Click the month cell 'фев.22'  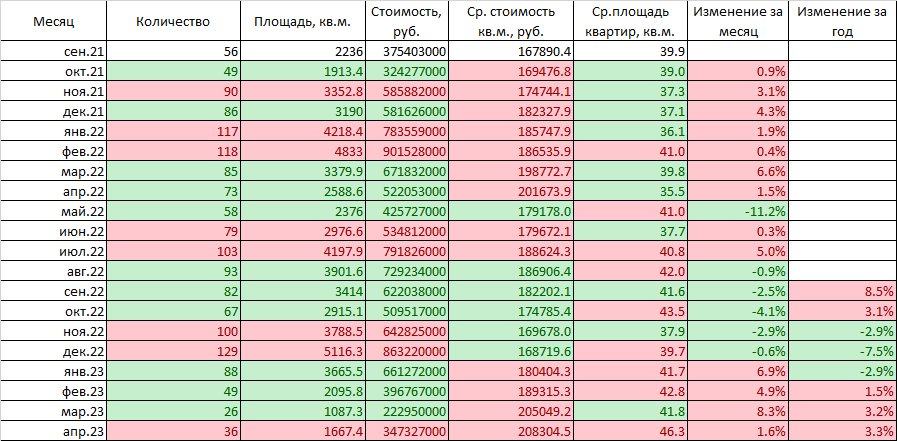pyautogui.click(x=54, y=152)
